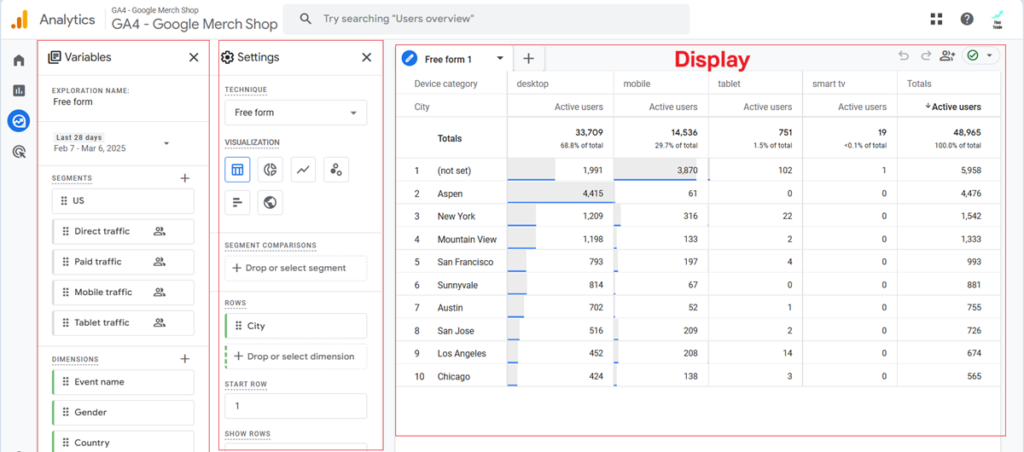1024x452 pixels.
Task: Select the scatter plot visualization icon
Action: [336, 170]
